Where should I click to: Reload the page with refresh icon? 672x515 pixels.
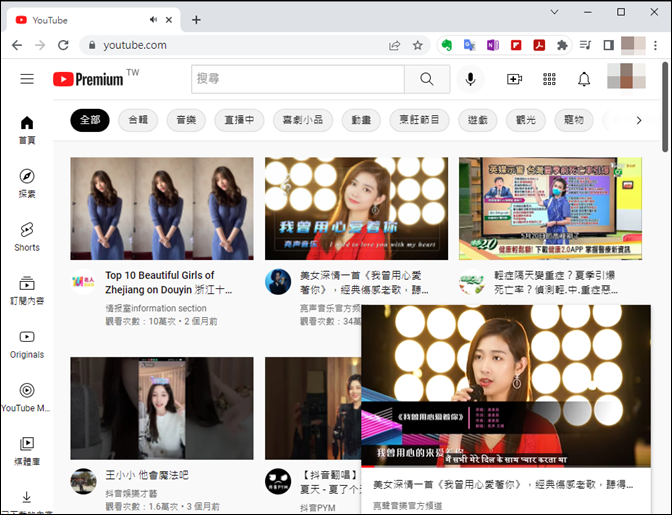coord(63,45)
